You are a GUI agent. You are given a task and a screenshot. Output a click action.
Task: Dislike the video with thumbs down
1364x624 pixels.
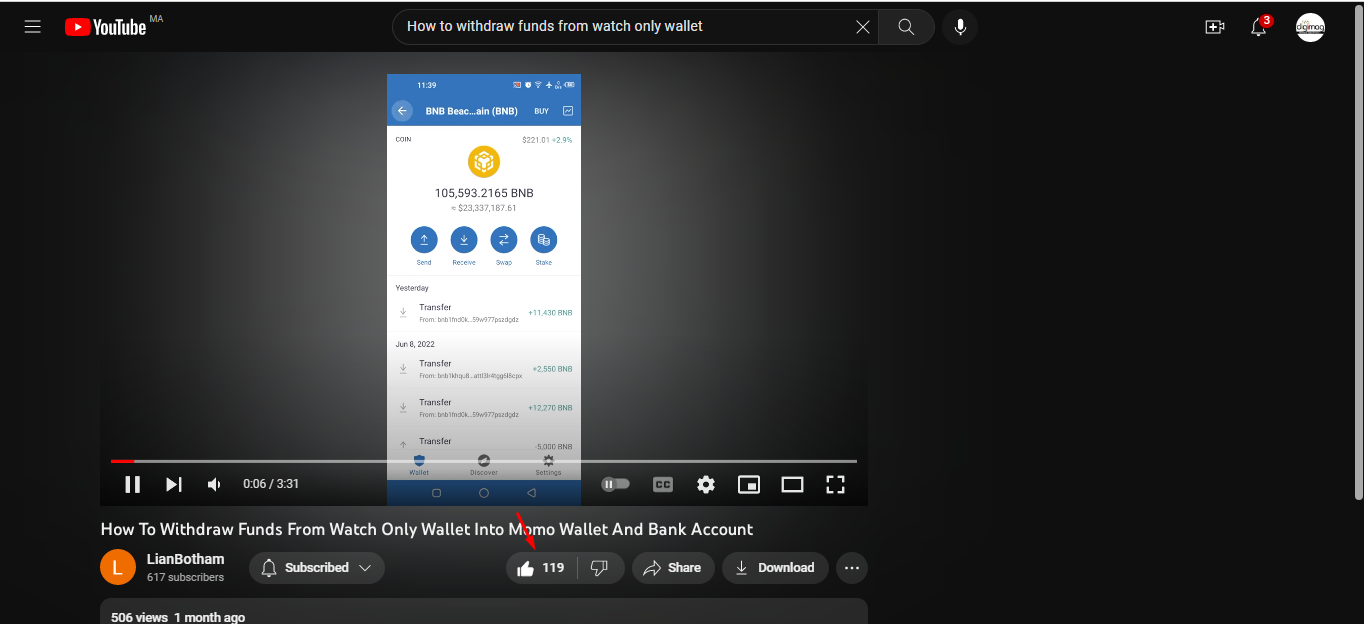click(600, 568)
